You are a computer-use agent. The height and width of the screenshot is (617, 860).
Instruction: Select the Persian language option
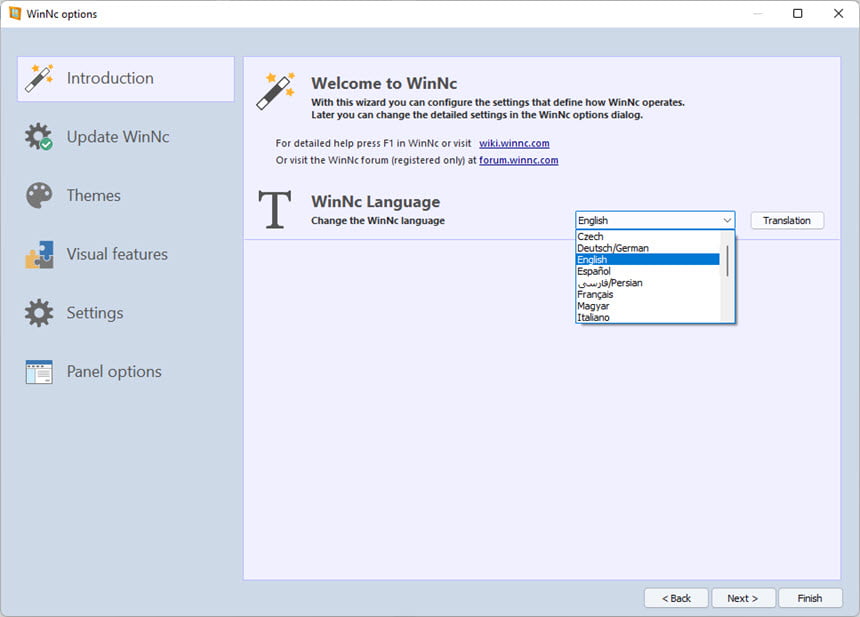[x=648, y=282]
